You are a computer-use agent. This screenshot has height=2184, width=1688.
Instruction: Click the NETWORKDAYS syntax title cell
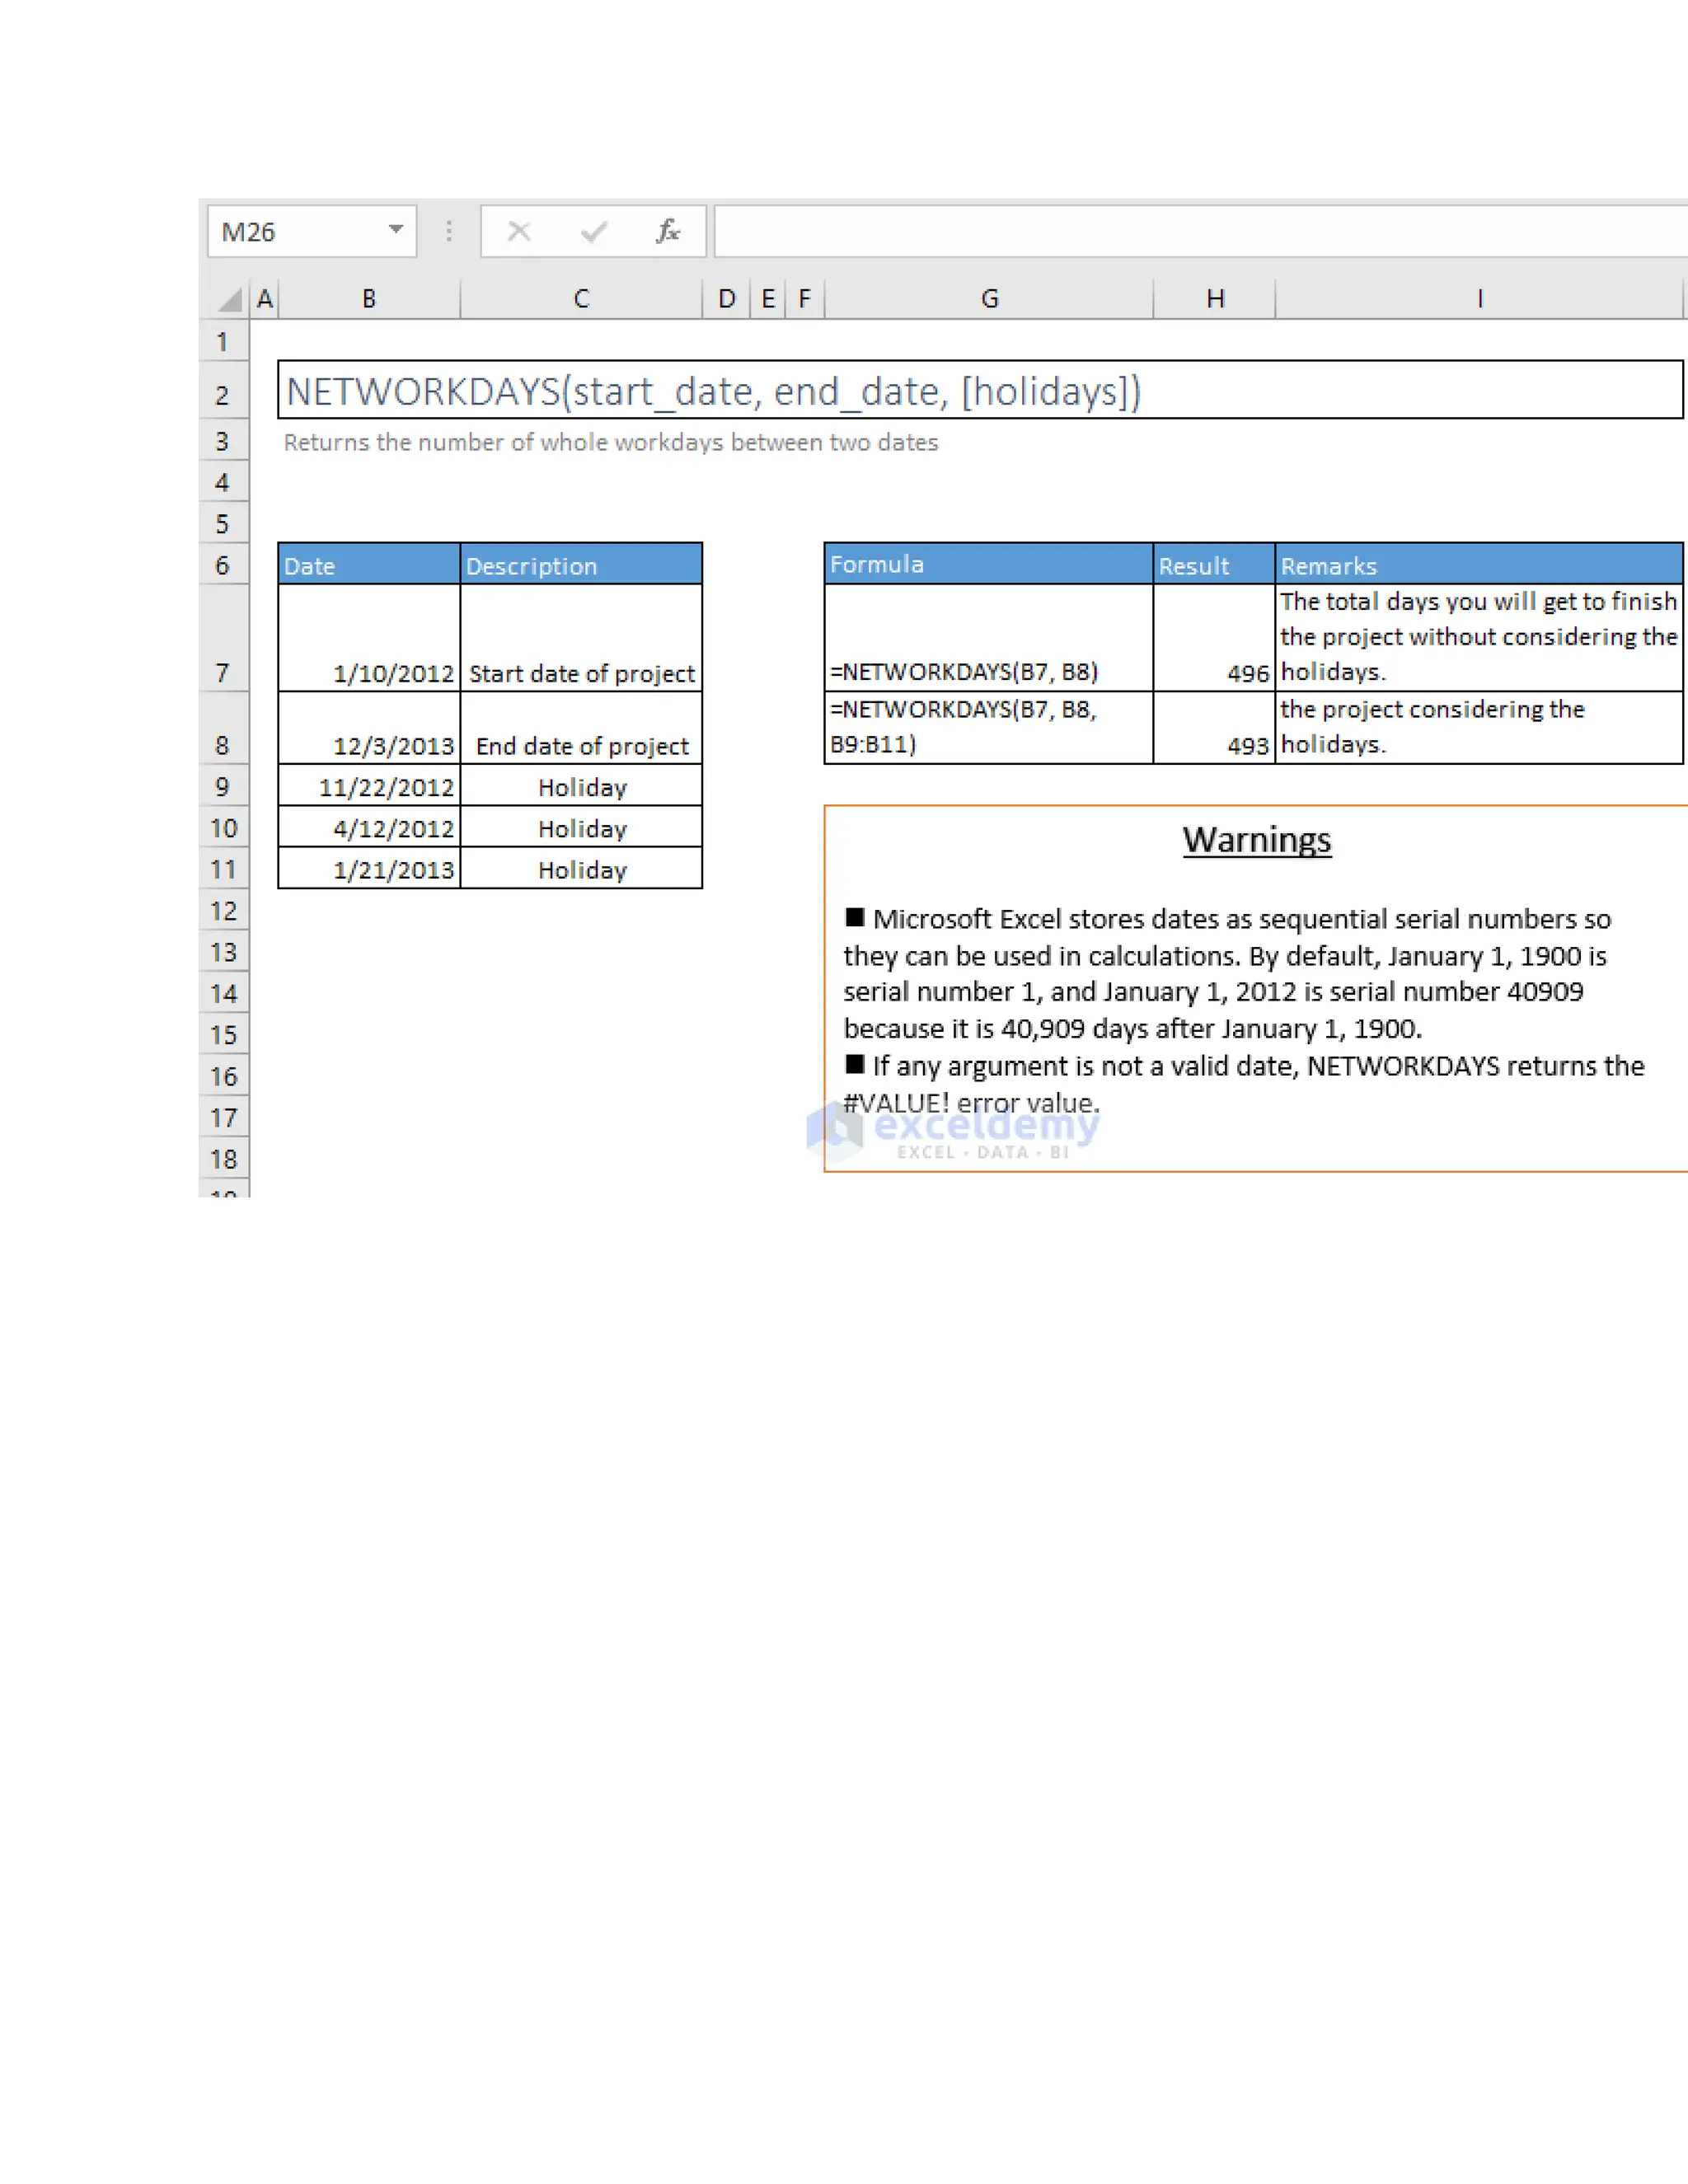pyautogui.click(x=980, y=390)
